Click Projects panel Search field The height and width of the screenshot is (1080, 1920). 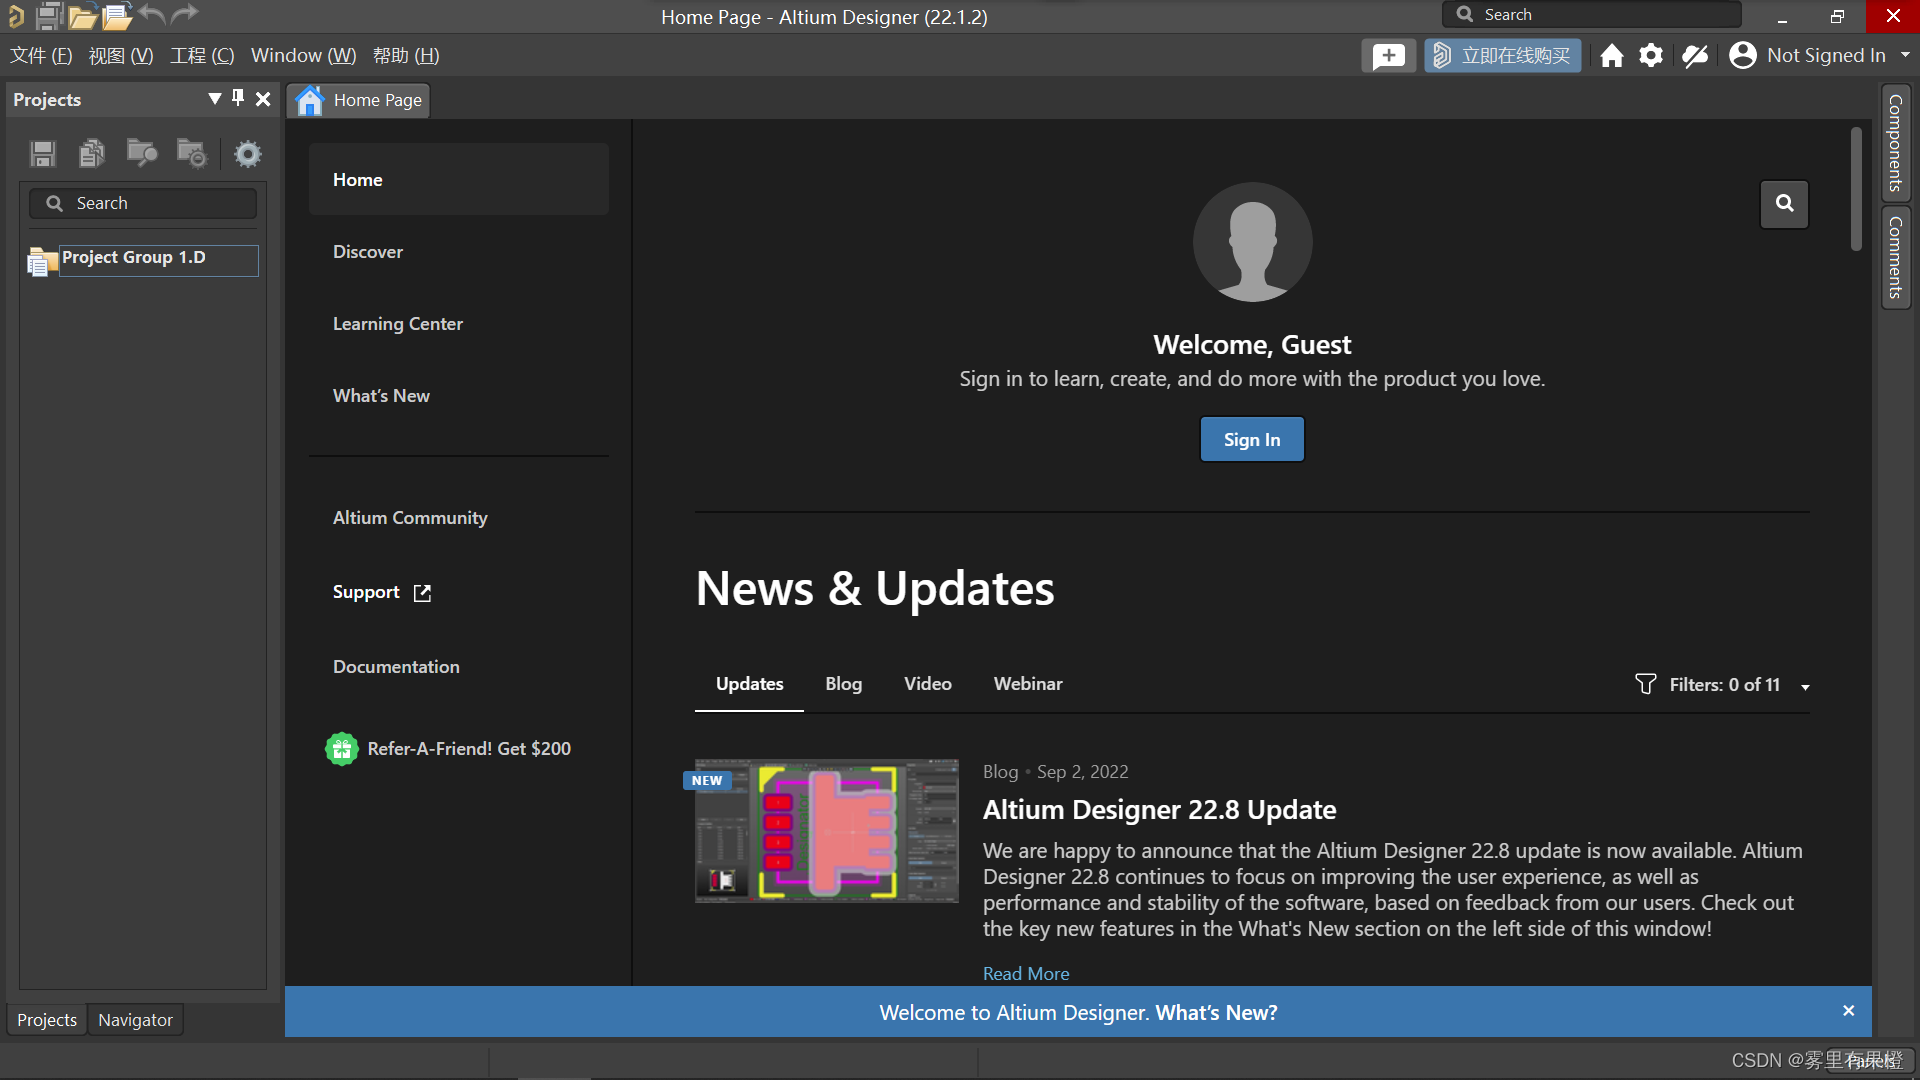(x=143, y=204)
